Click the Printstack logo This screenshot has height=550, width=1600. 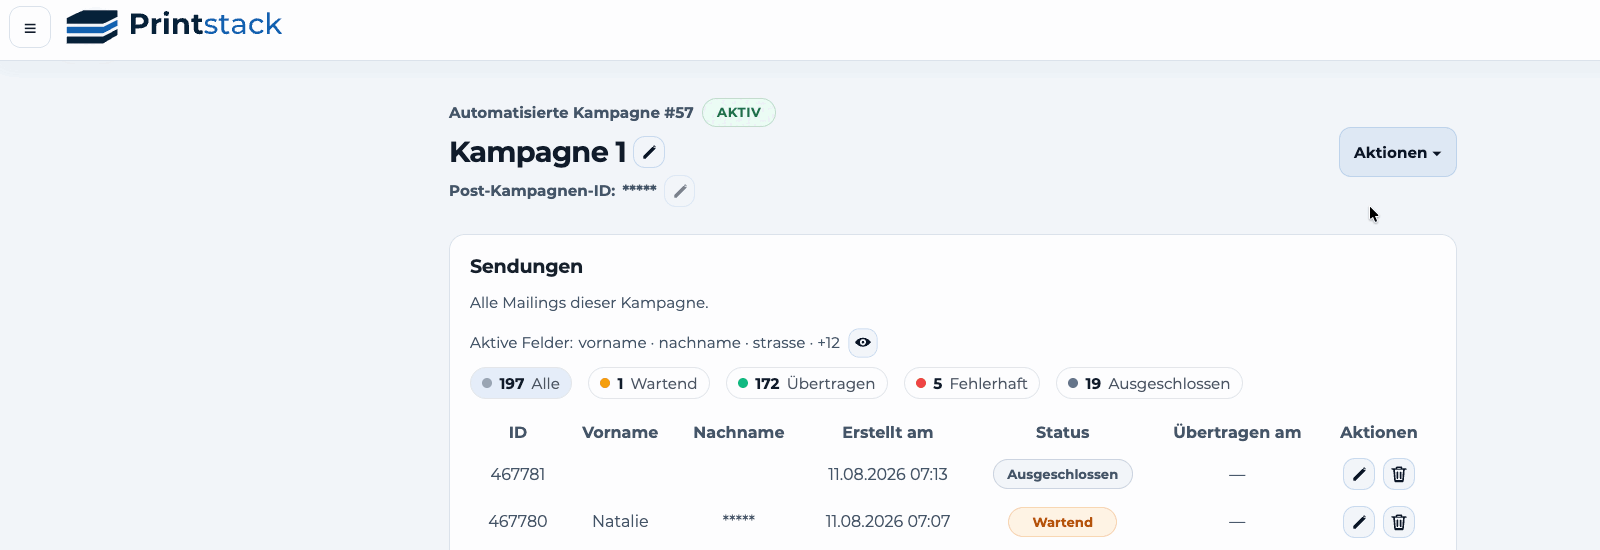coord(174,26)
